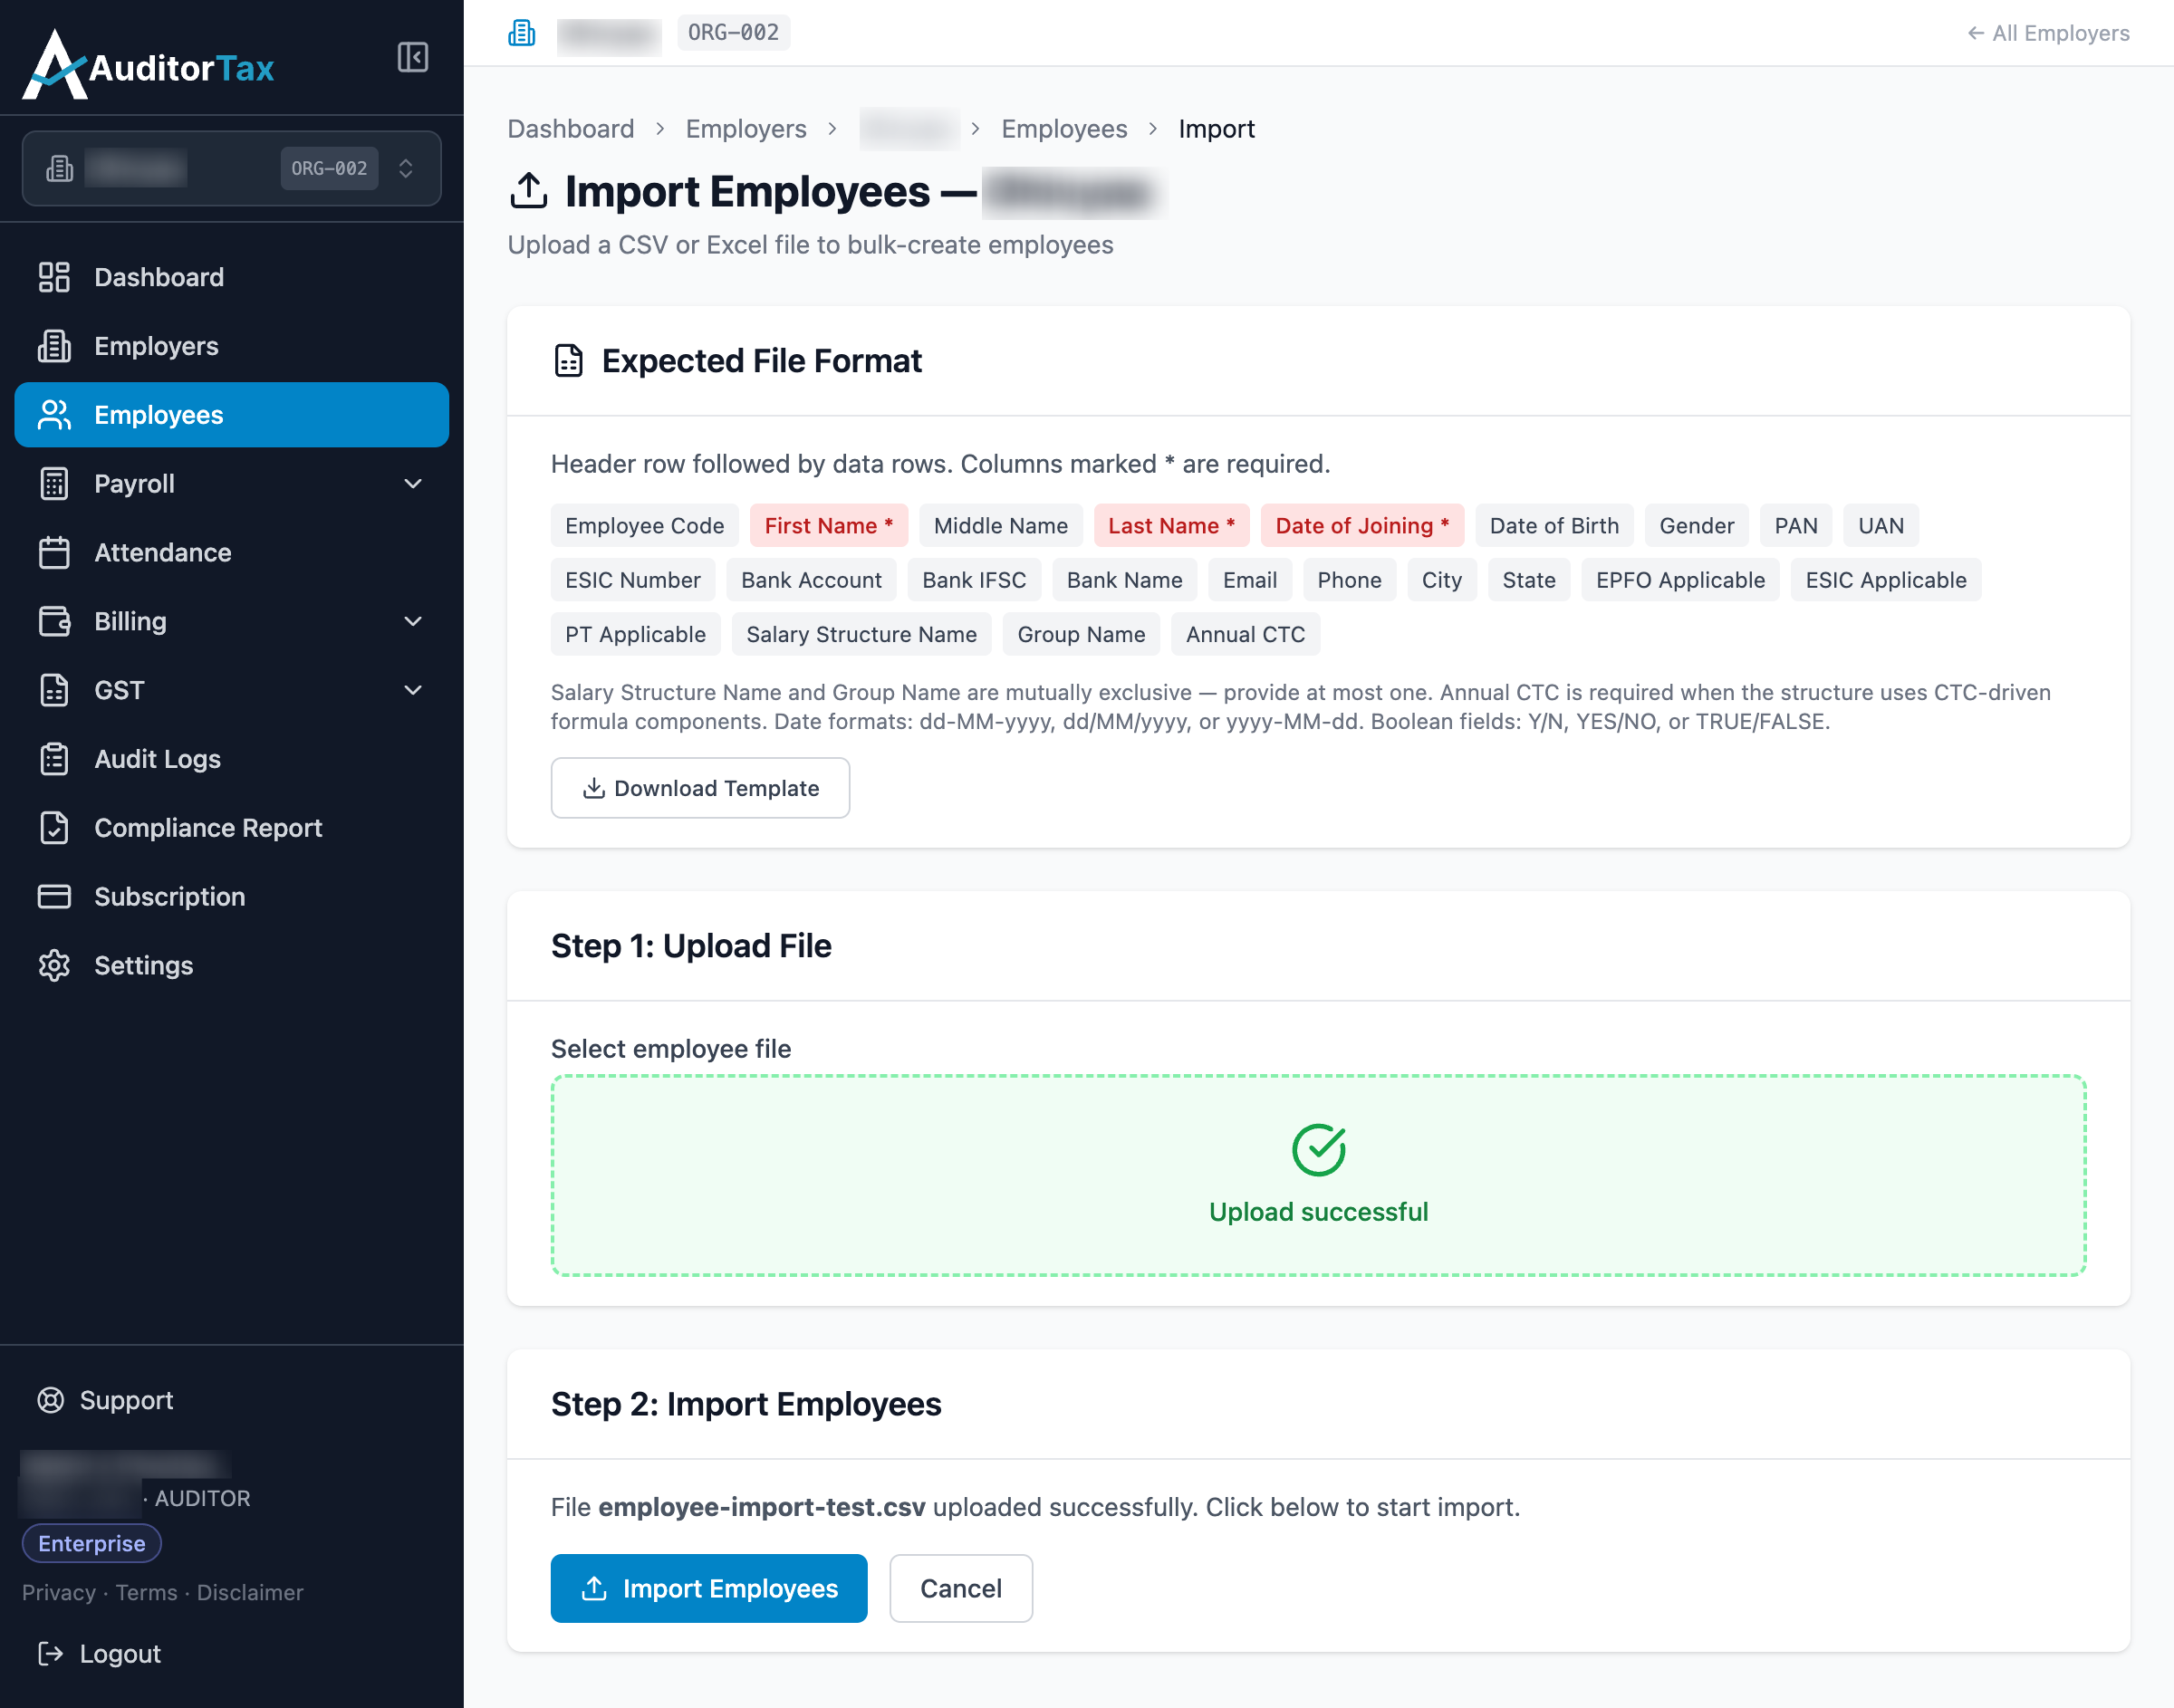Click the Enterprise plan badge
The height and width of the screenshot is (1708, 2174).
pos(92,1543)
